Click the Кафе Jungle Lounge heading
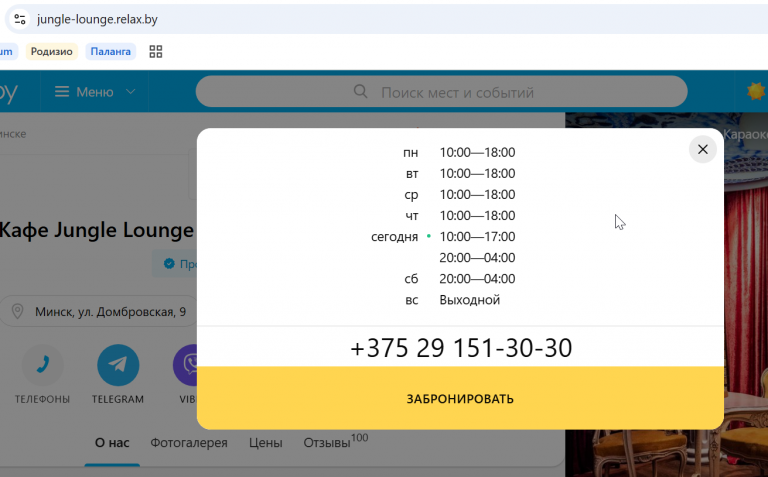 click(96, 230)
